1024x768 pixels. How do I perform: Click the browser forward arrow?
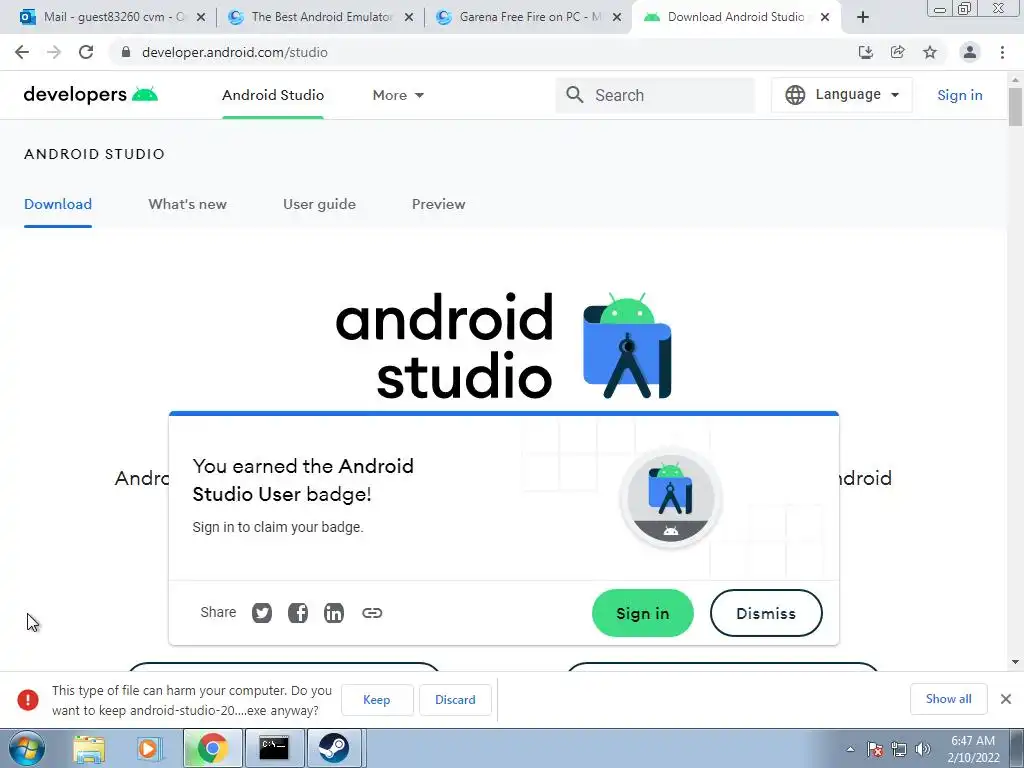point(54,52)
